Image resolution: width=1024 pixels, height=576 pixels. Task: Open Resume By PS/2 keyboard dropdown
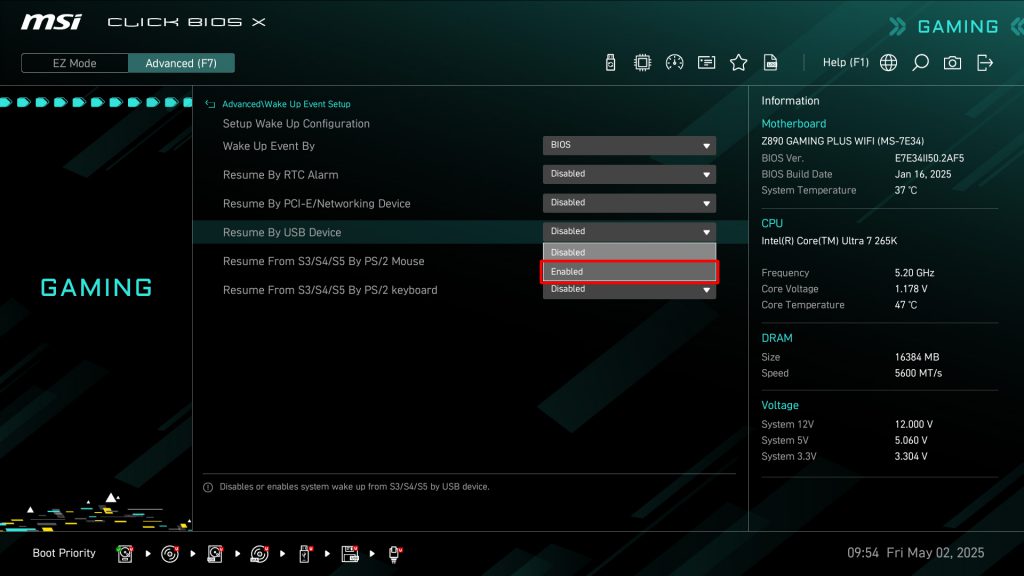(629, 291)
